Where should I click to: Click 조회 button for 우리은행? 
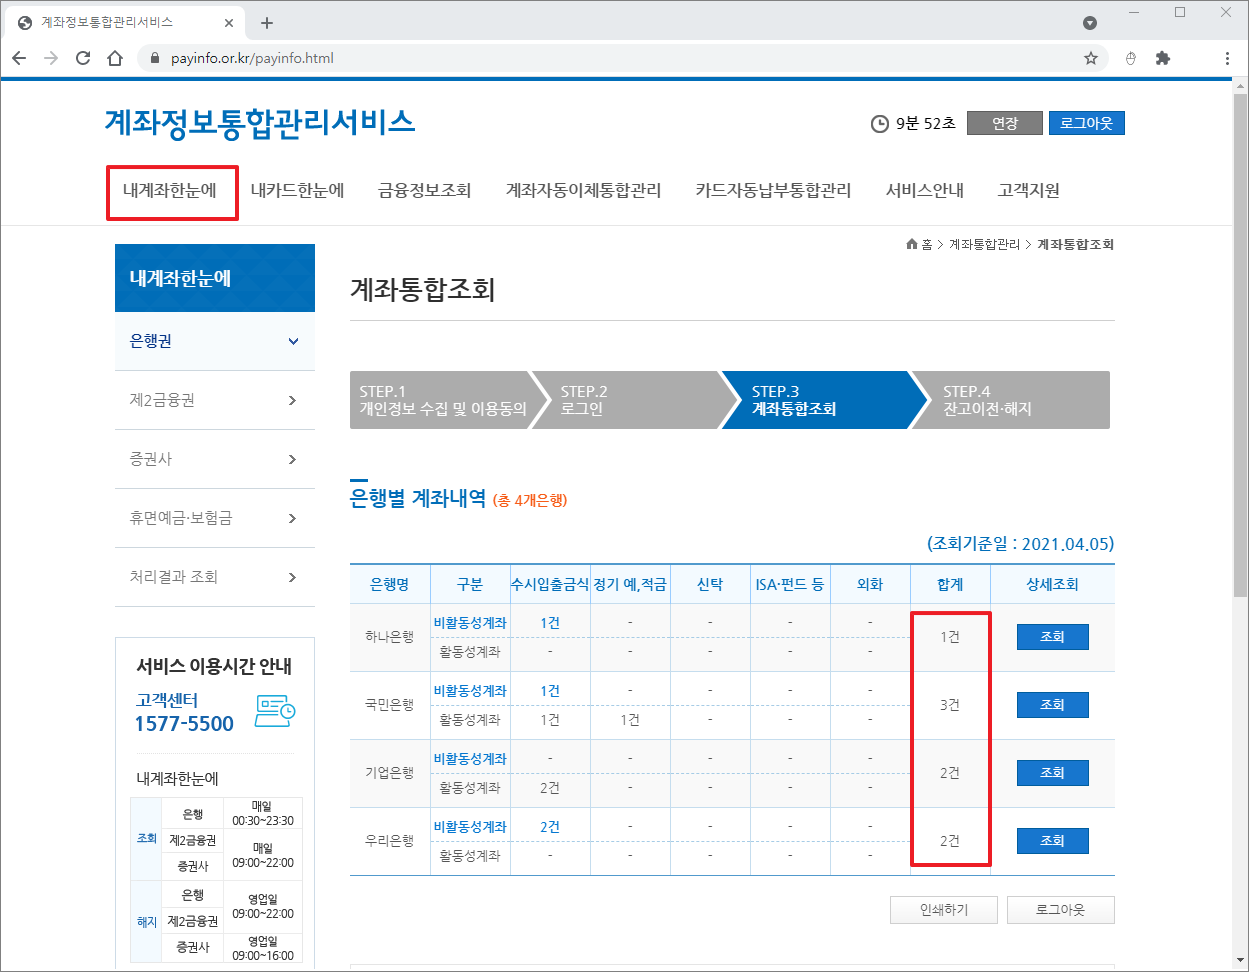pyautogui.click(x=1052, y=841)
